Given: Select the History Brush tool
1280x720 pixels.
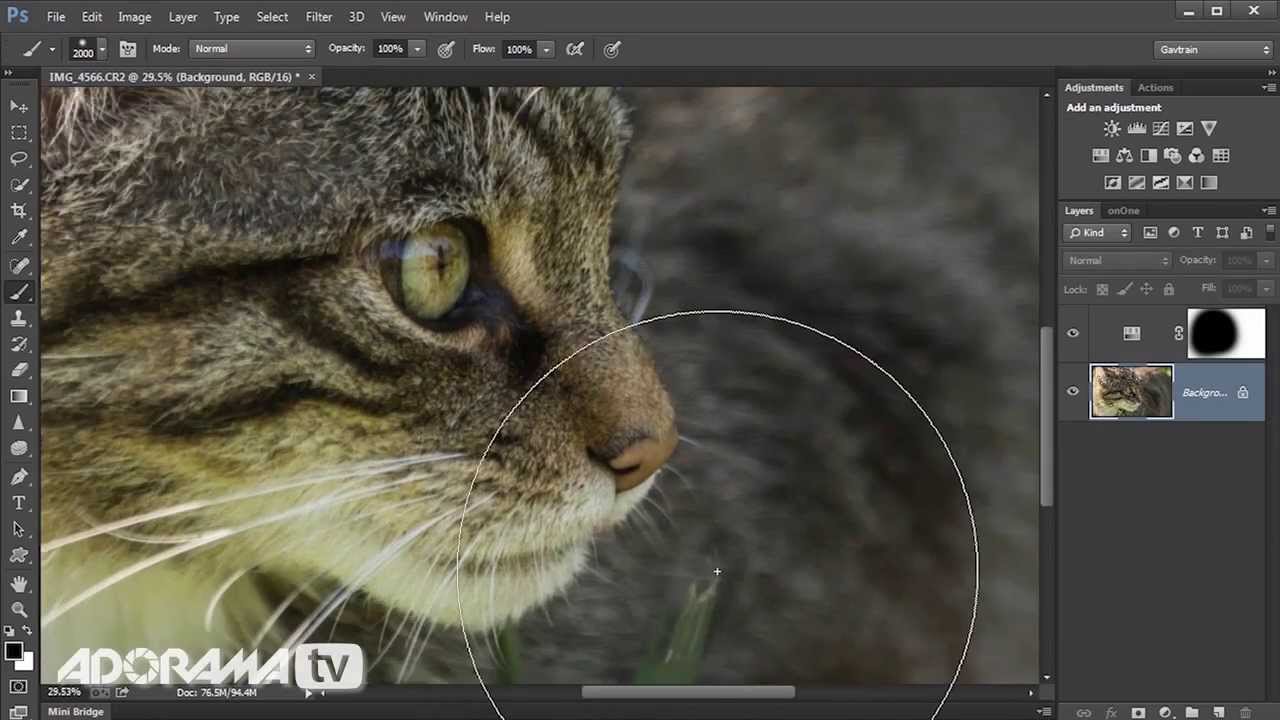Looking at the screenshot, I should point(19,344).
